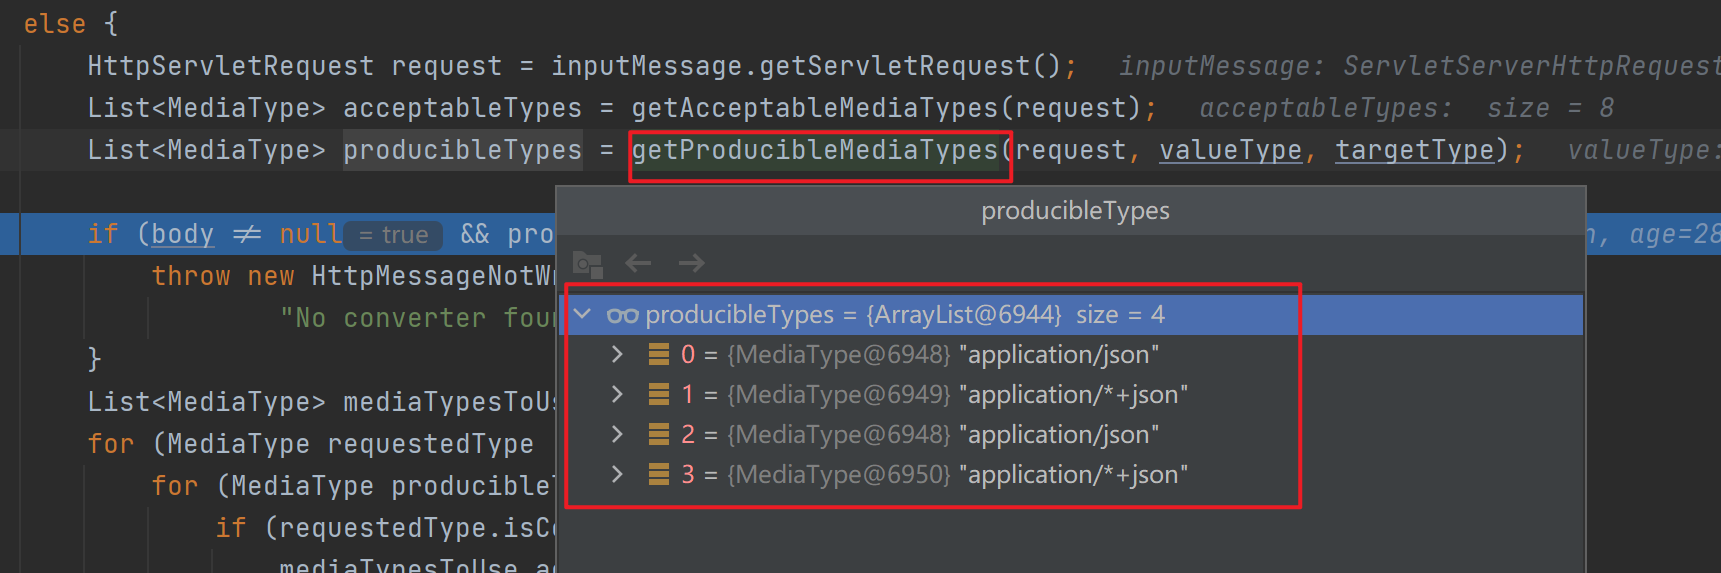Image resolution: width=1721 pixels, height=573 pixels.
Task: Click the folder icon in the popup toolbar
Action: click(587, 264)
